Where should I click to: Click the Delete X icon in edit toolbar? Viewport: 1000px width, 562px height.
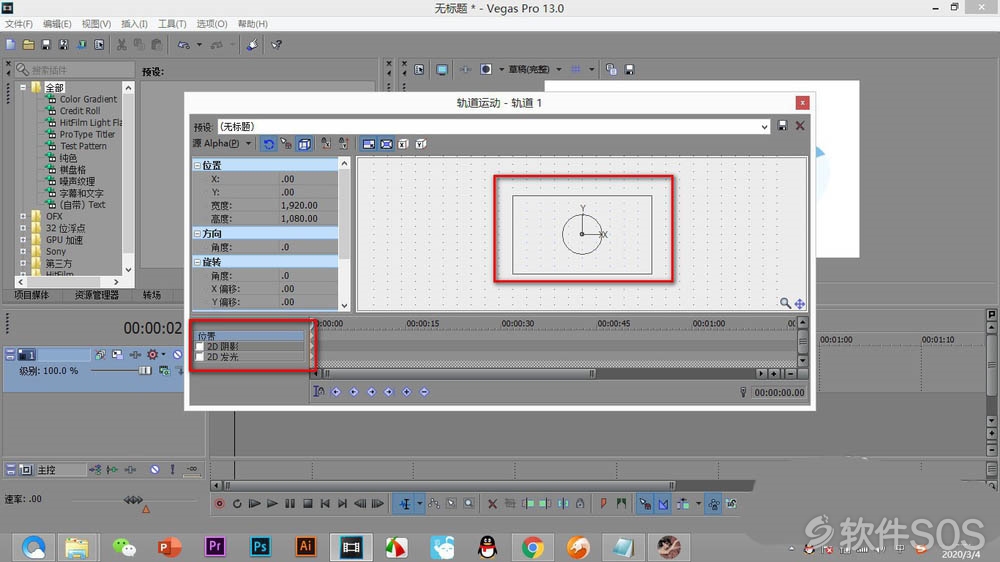(492, 504)
